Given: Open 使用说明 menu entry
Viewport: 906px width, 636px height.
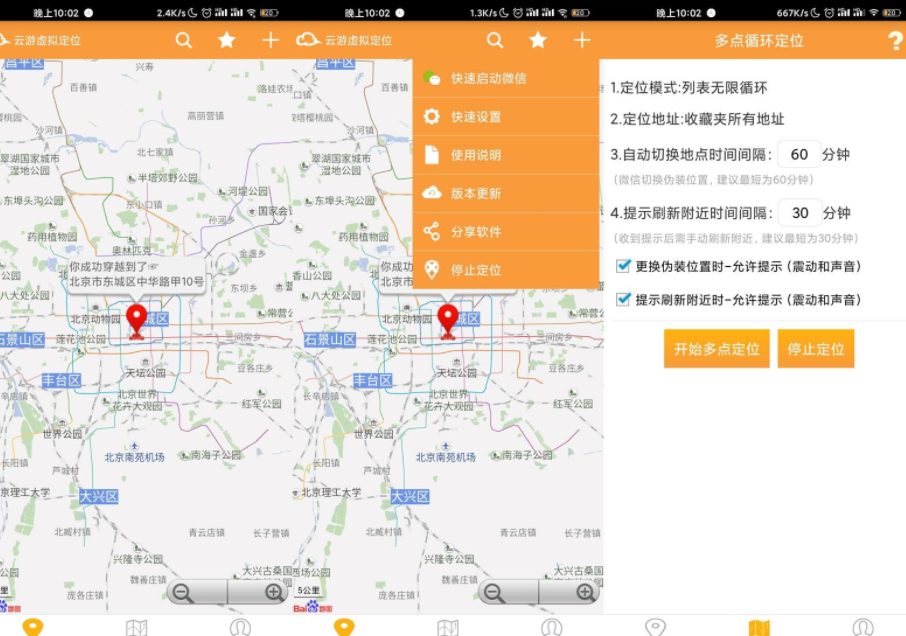Looking at the screenshot, I should 506,155.
